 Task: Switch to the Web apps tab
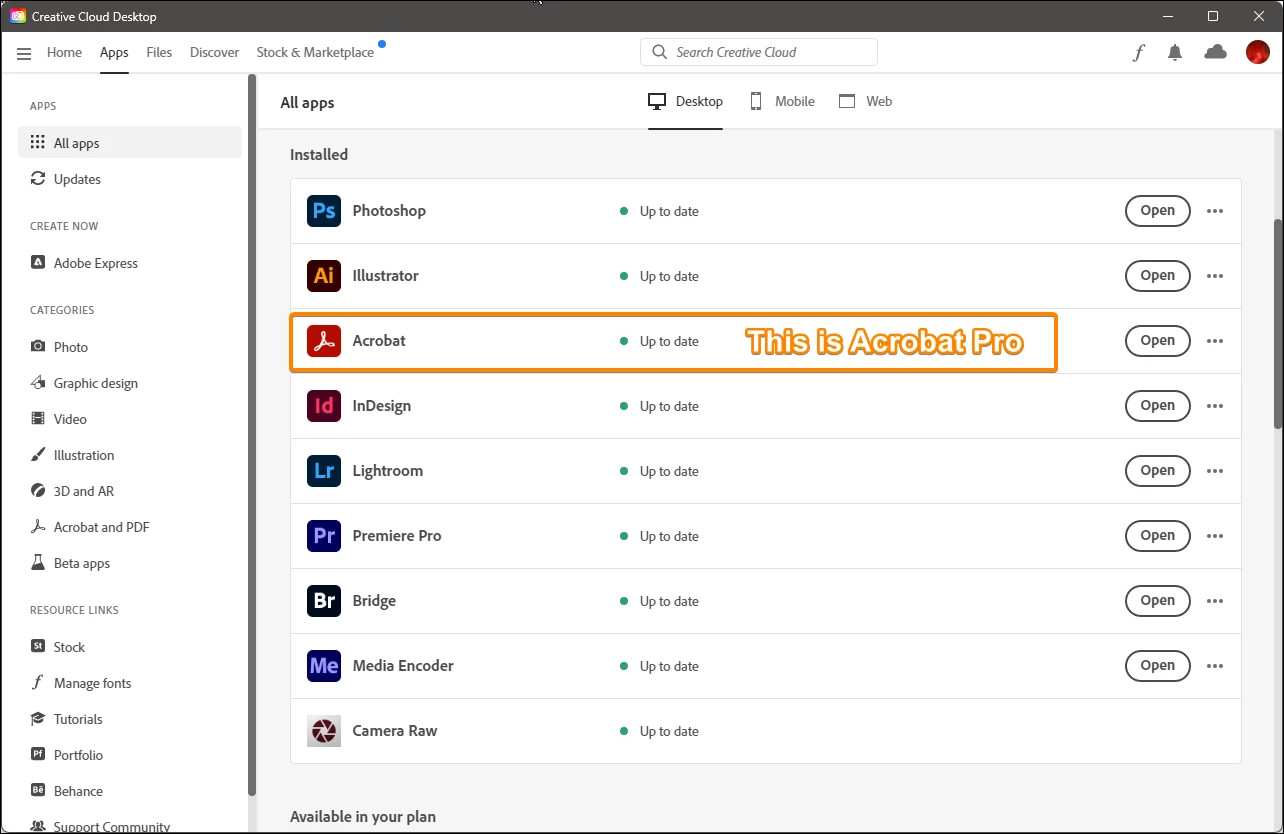pos(865,101)
